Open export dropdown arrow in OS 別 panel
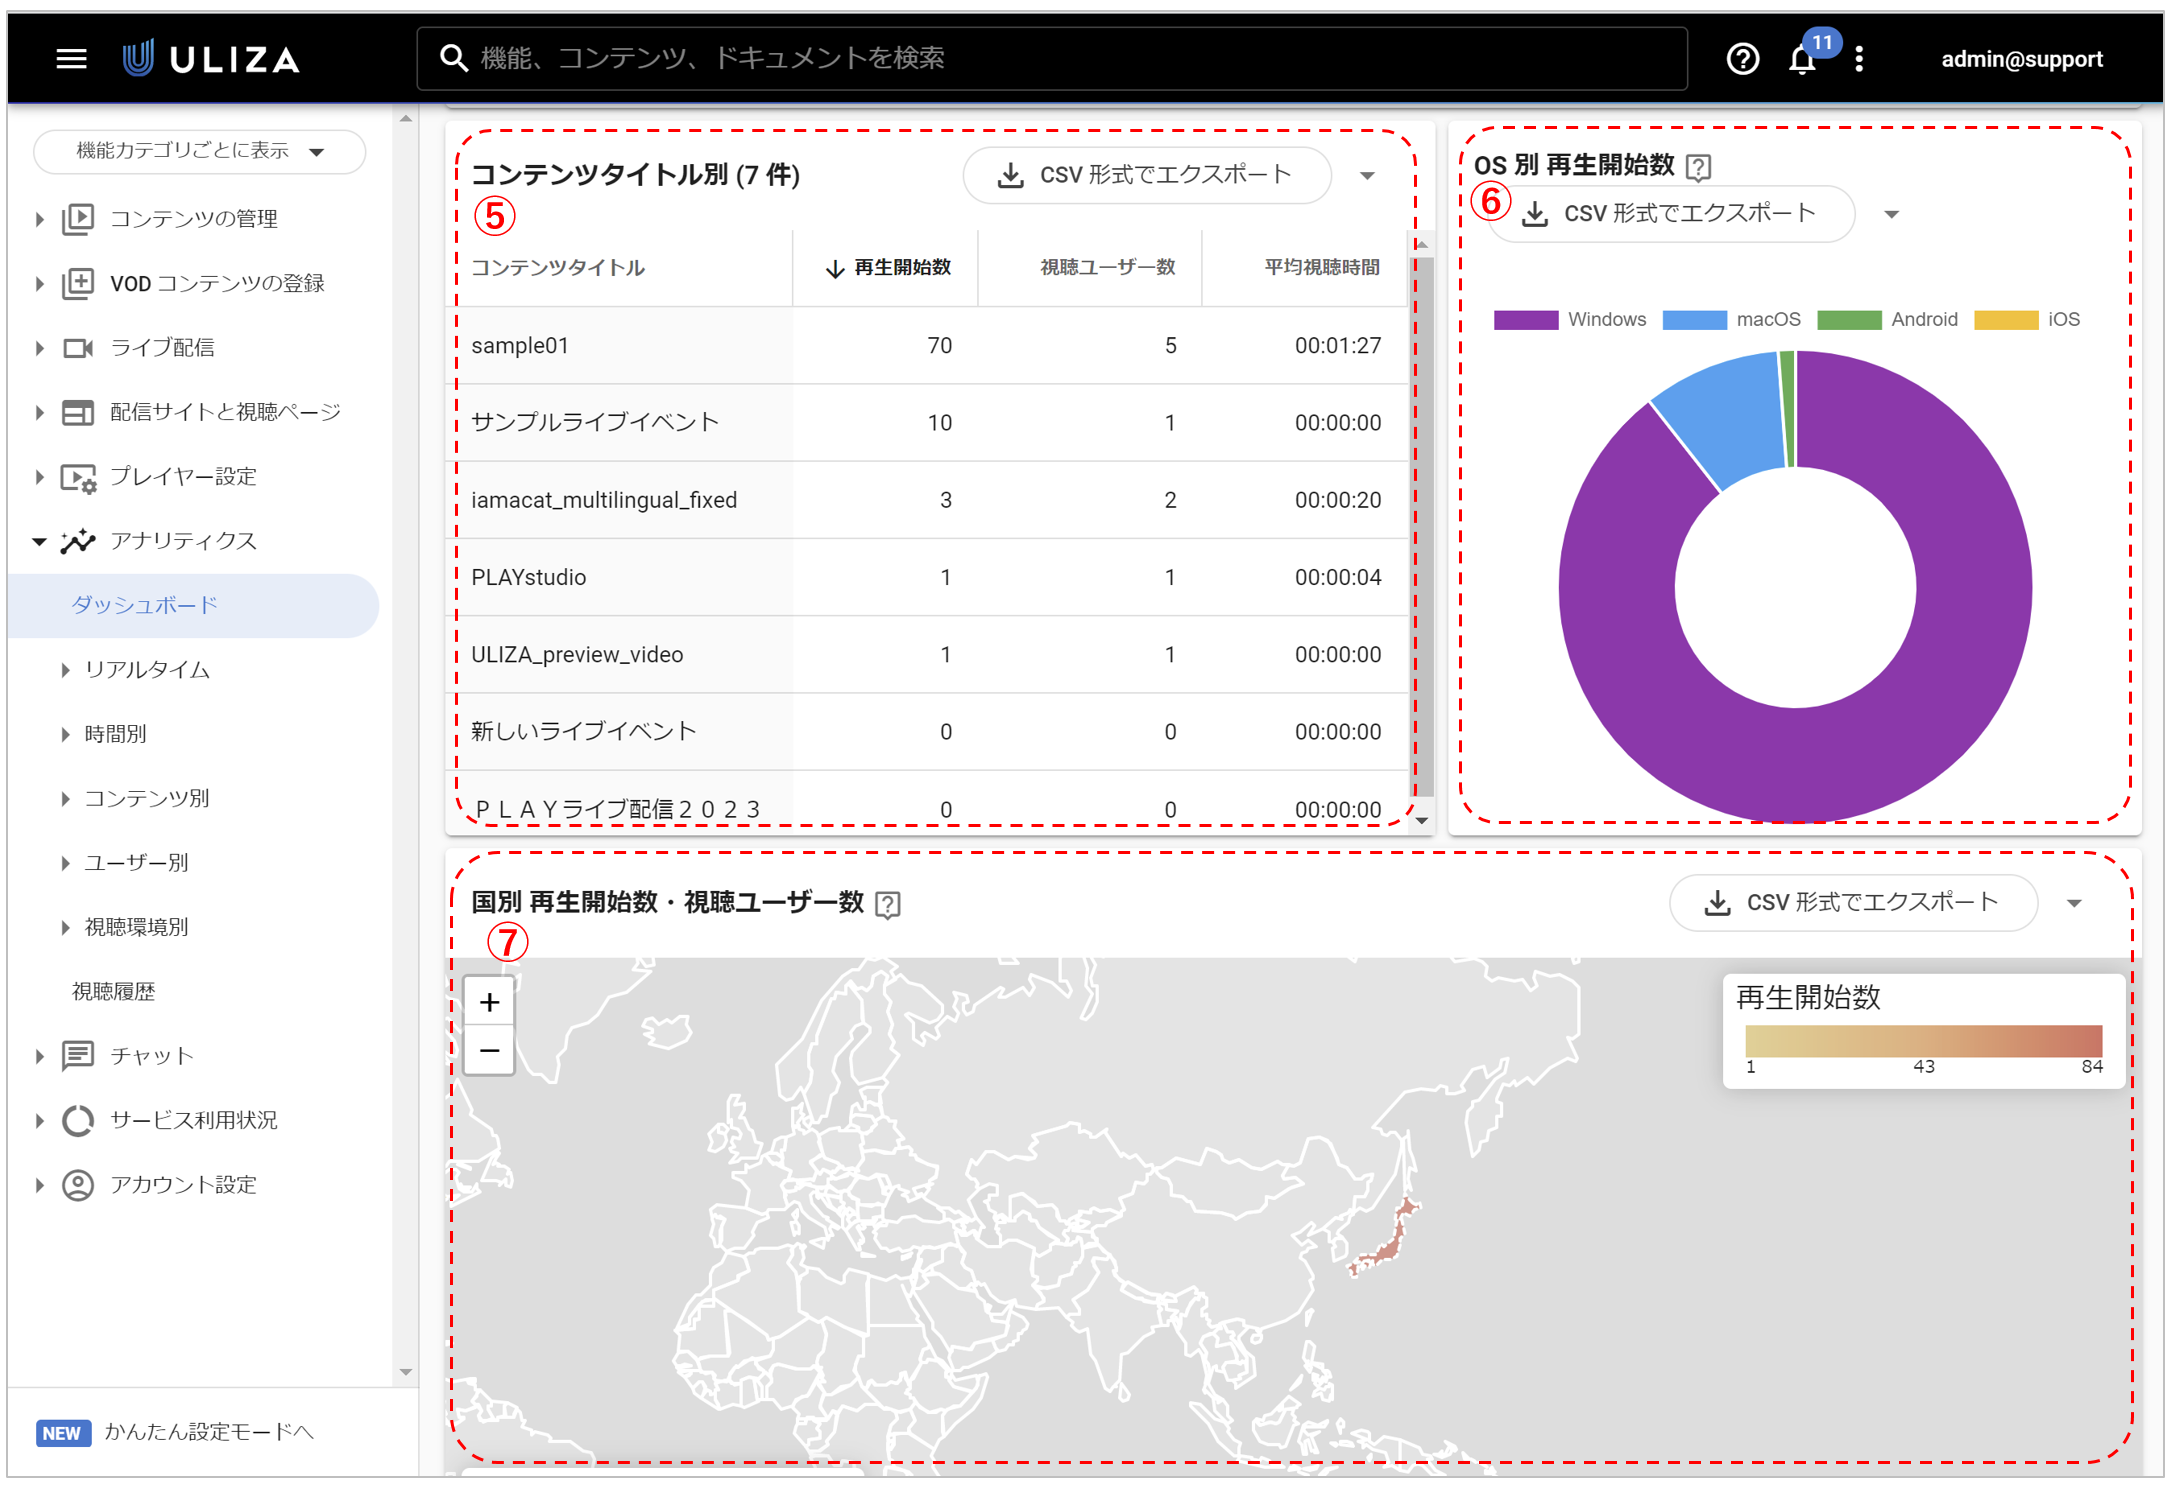The image size is (2171, 1492). (1891, 214)
